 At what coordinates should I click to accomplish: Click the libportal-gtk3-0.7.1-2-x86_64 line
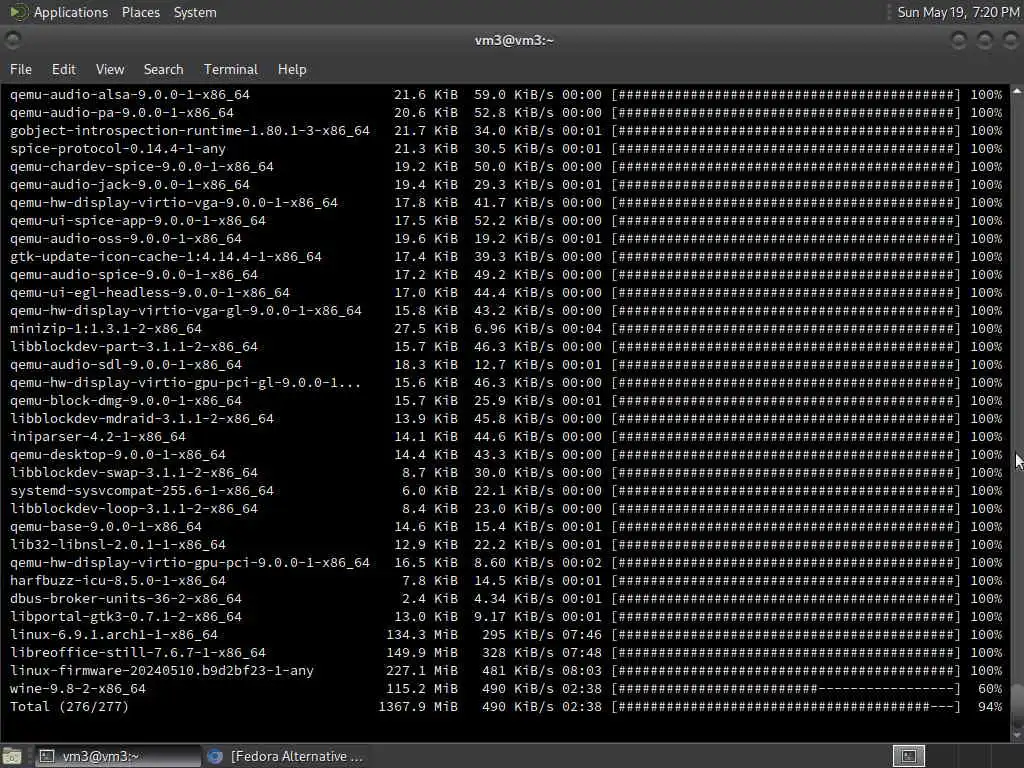coord(506,616)
